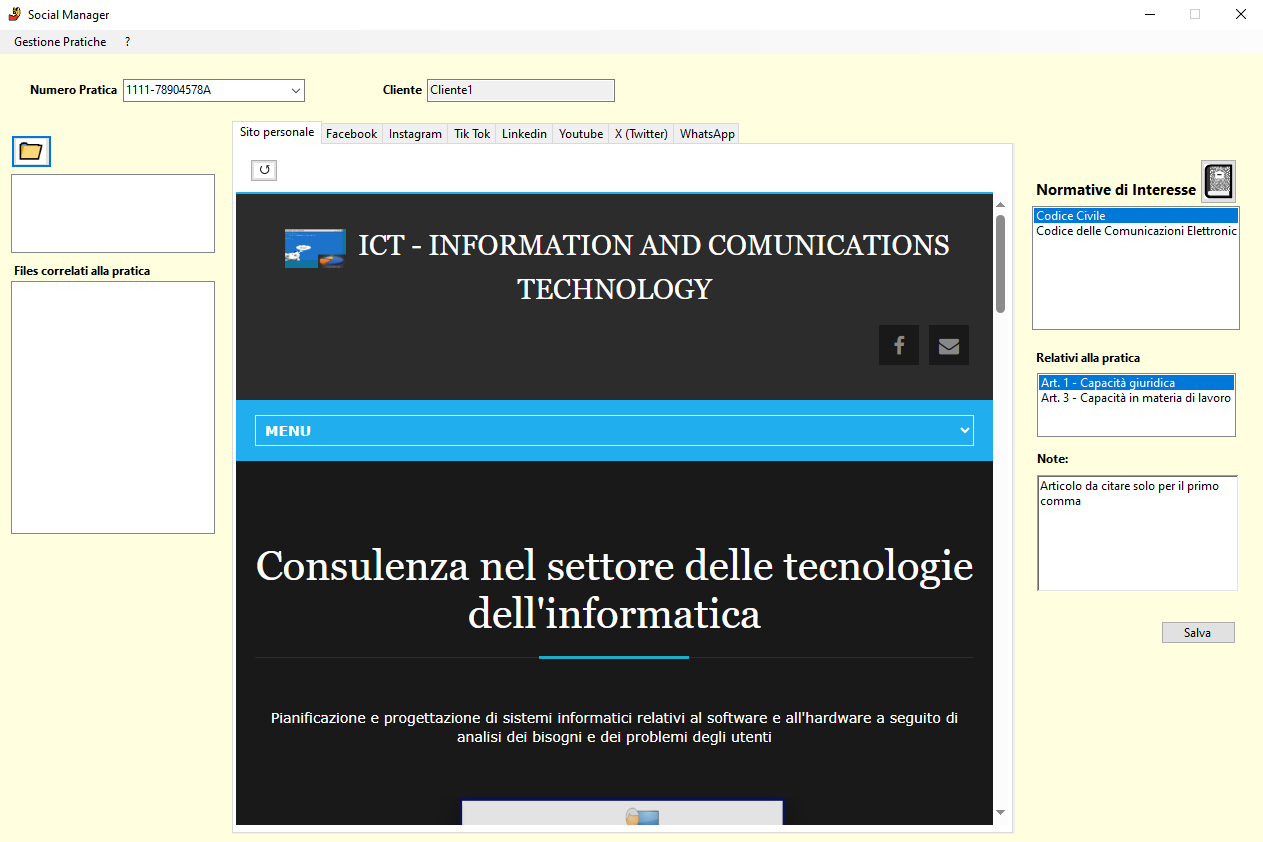Select Codice delle Comunicazioni Elettroniche entry
This screenshot has height=842, width=1263.
click(1136, 231)
